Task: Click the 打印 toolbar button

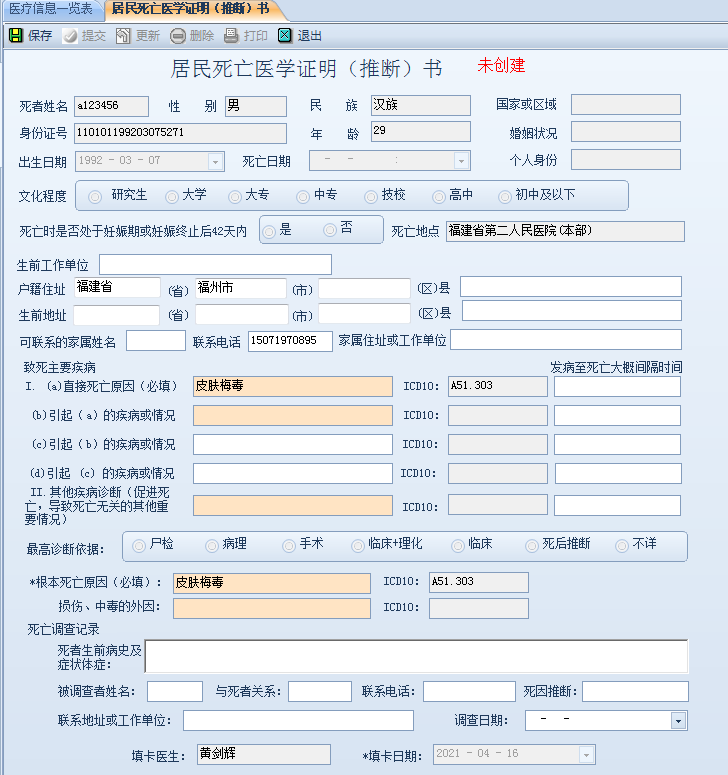Action: tap(246, 36)
